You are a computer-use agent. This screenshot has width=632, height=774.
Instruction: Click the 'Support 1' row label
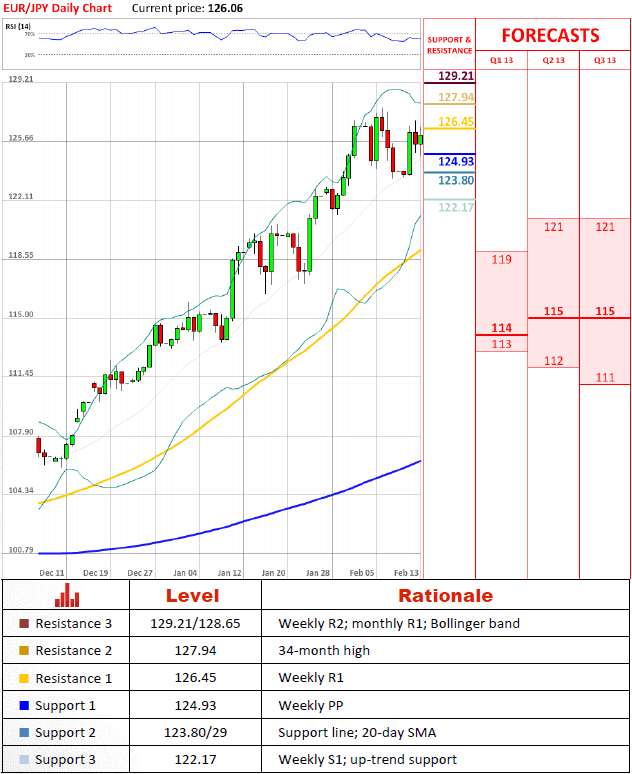point(65,706)
